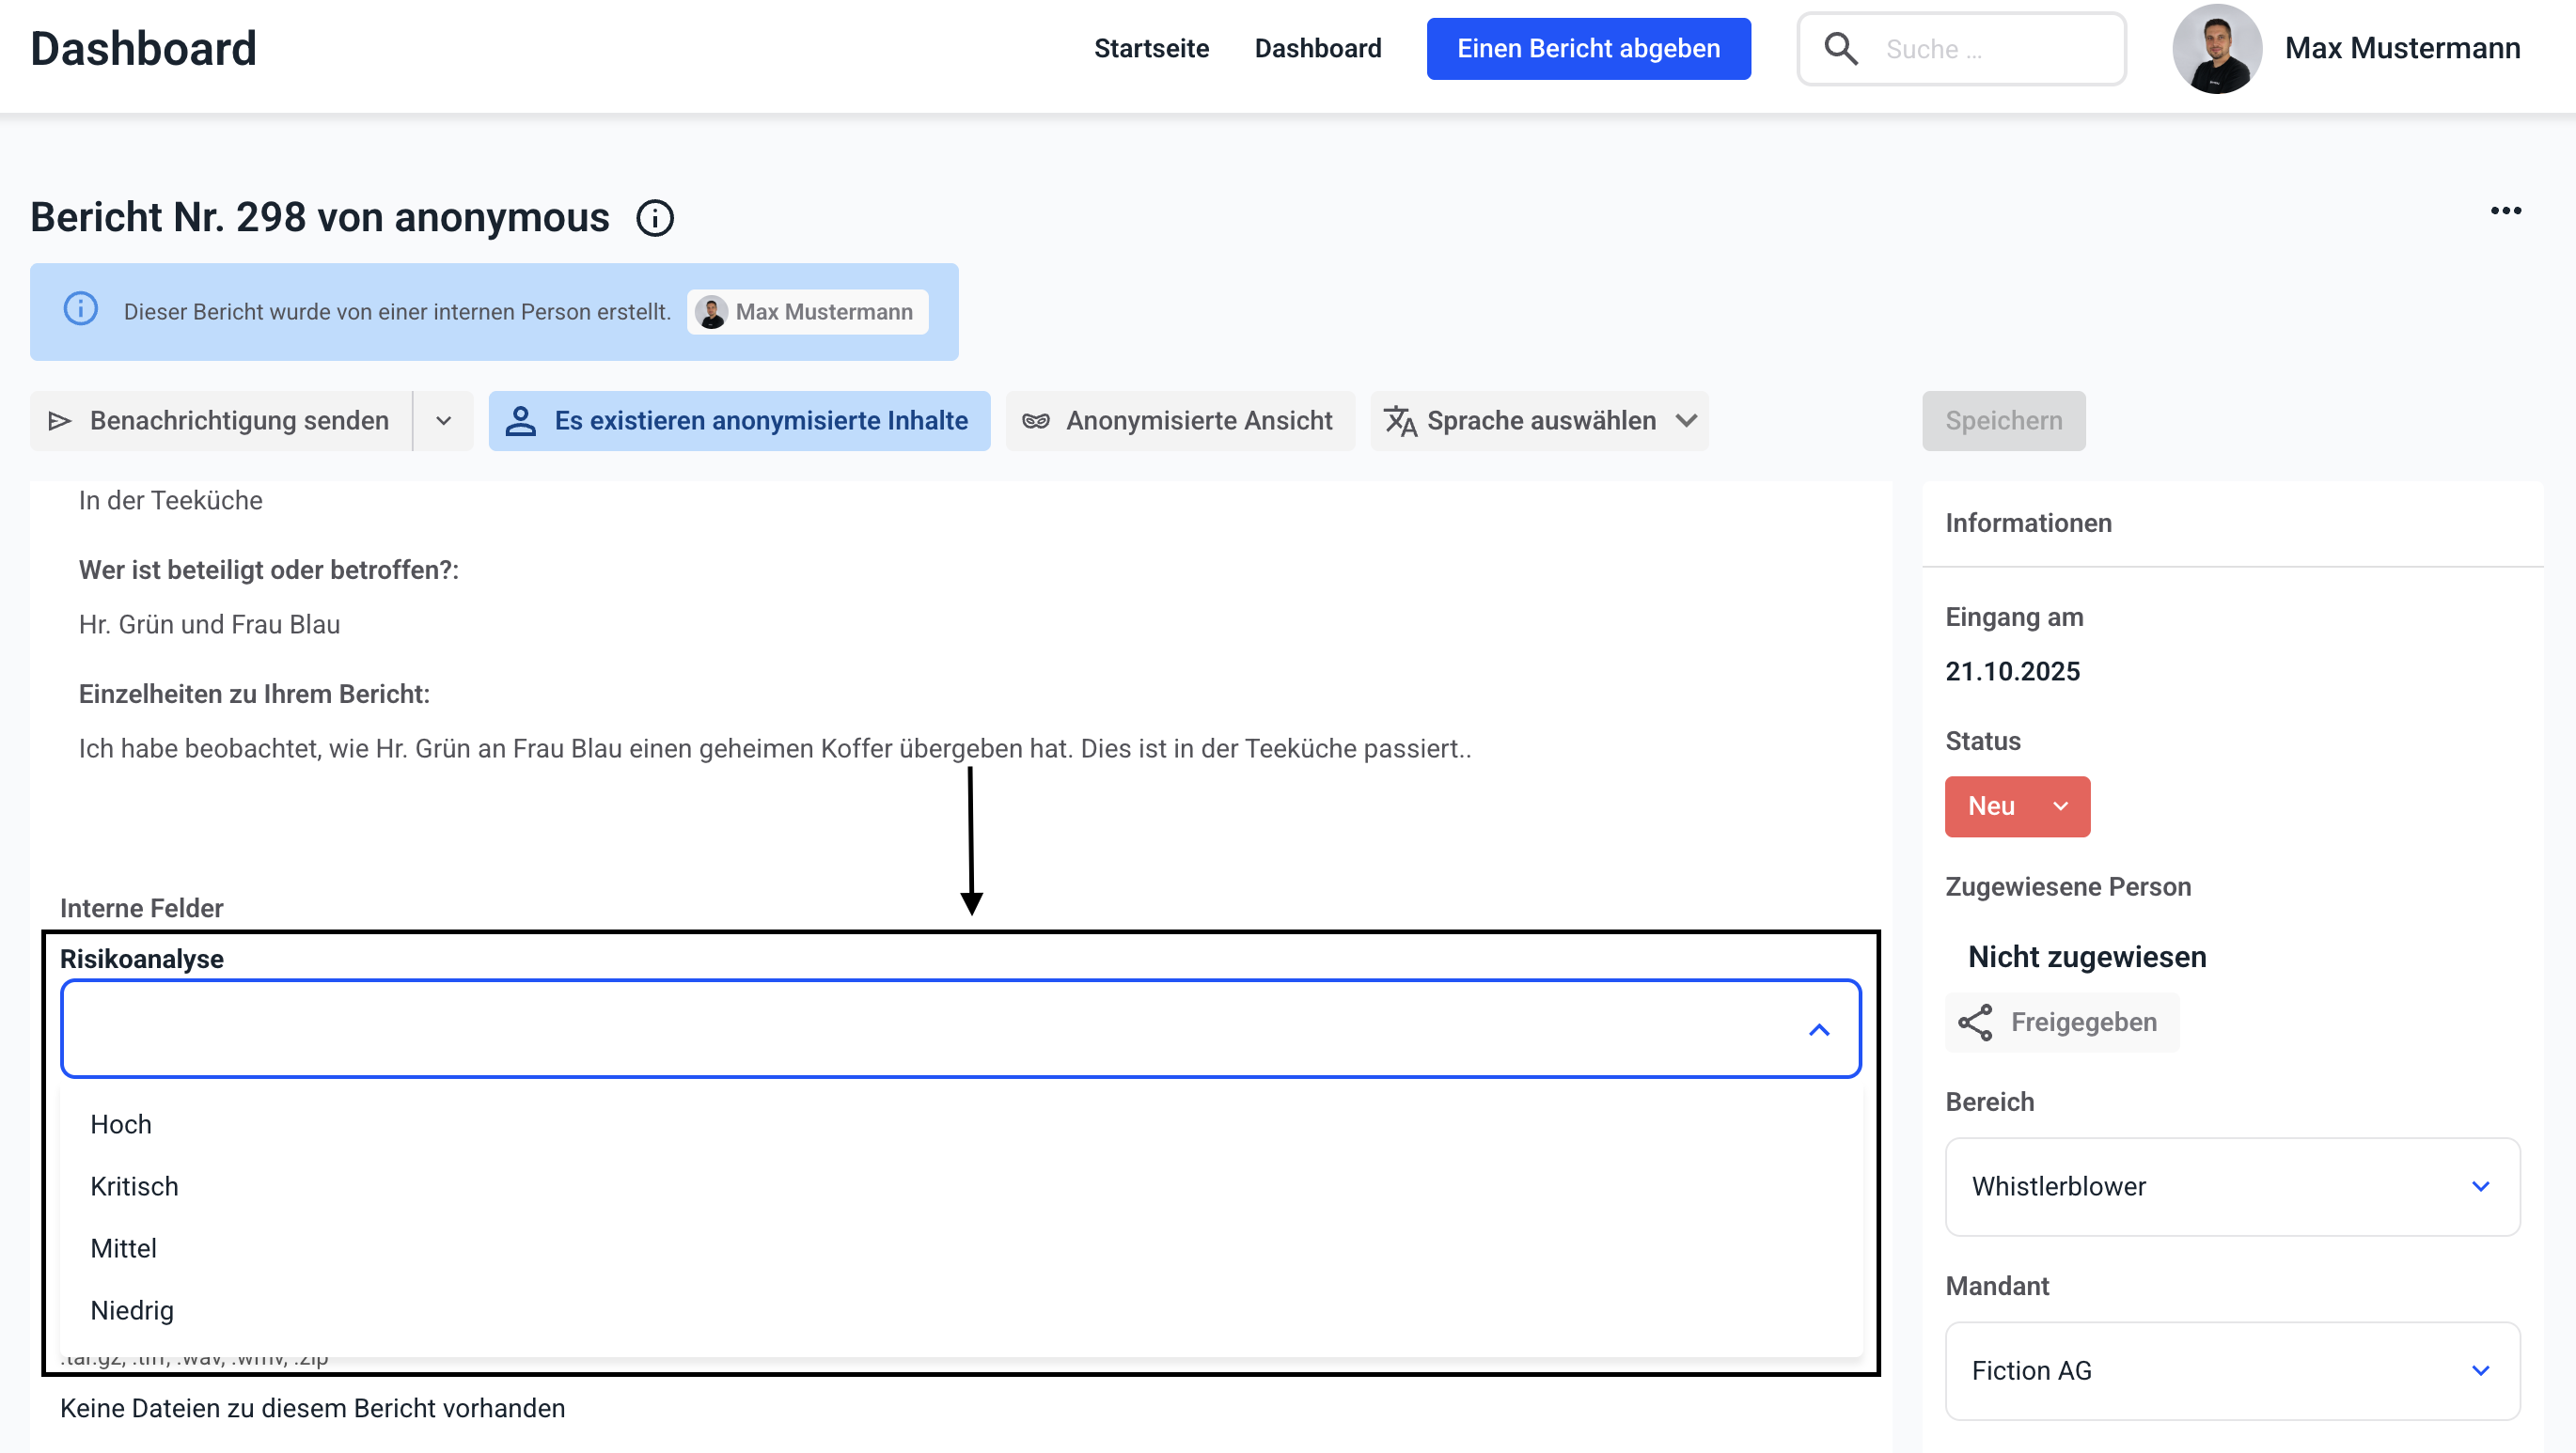This screenshot has width=2576, height=1453.
Task: Expand the Benachrichtigung senden arrow dropdown
Action: pyautogui.click(x=443, y=421)
